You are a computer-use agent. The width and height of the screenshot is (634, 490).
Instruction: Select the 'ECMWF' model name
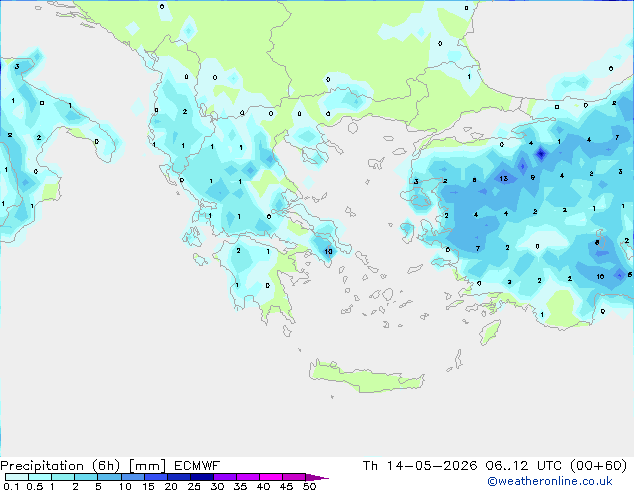click(197, 466)
